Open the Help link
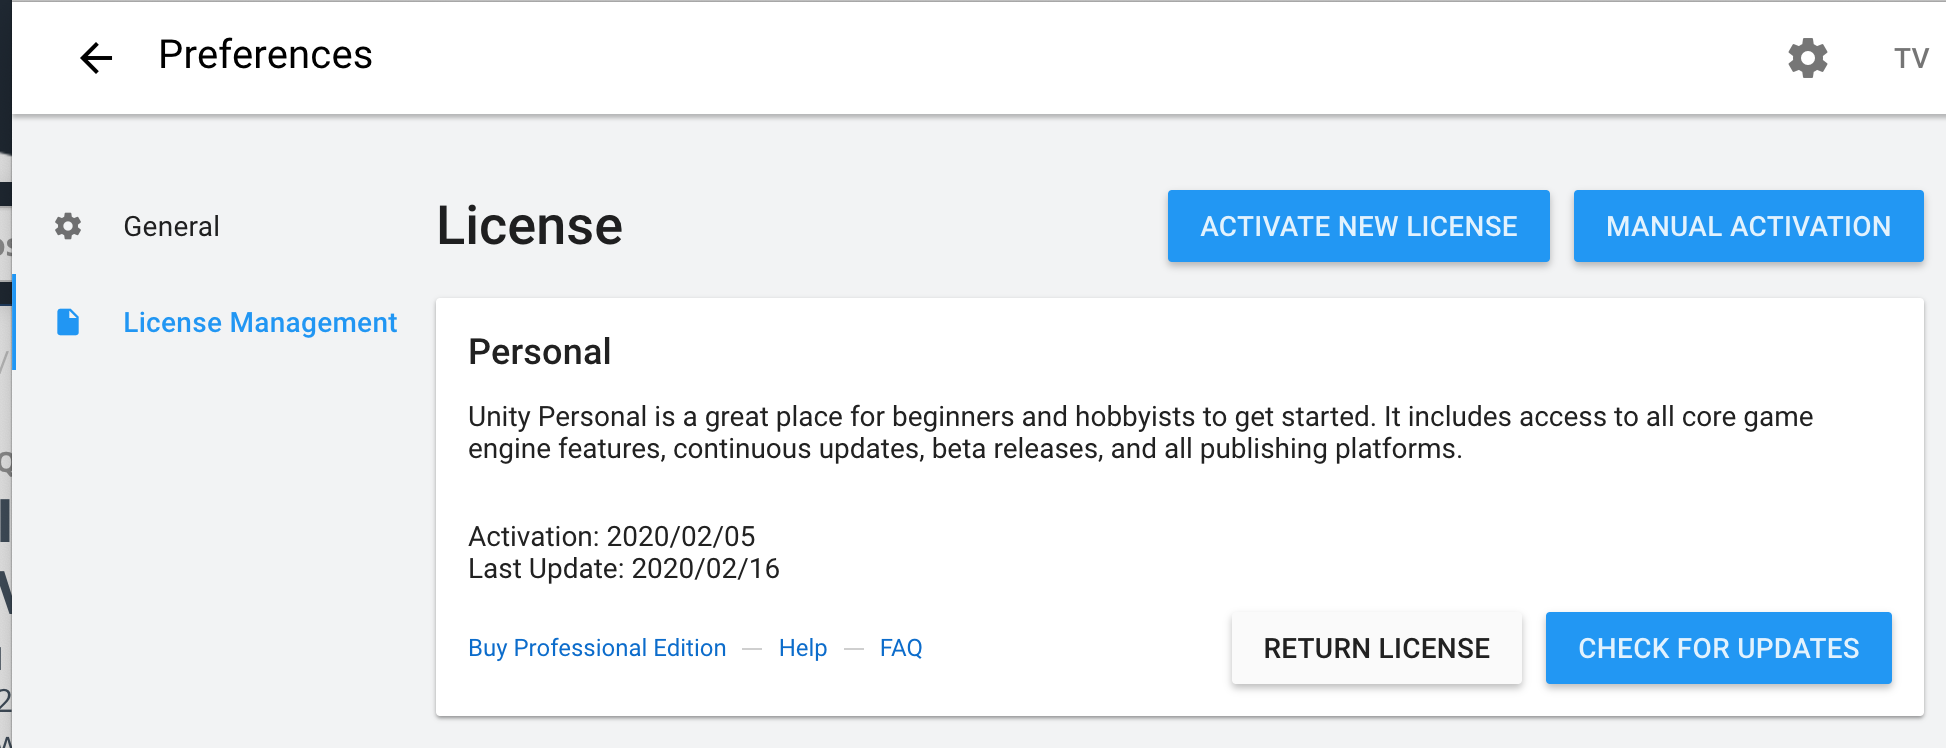 803,648
